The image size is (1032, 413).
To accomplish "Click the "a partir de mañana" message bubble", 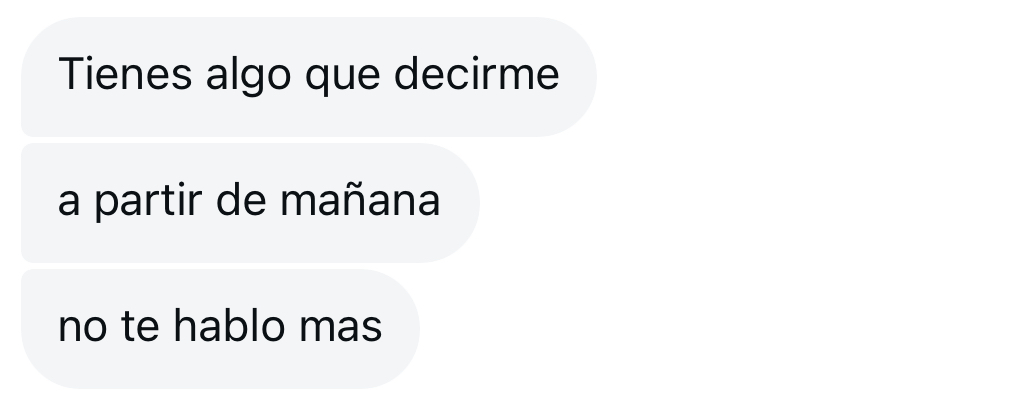I will [250, 203].
